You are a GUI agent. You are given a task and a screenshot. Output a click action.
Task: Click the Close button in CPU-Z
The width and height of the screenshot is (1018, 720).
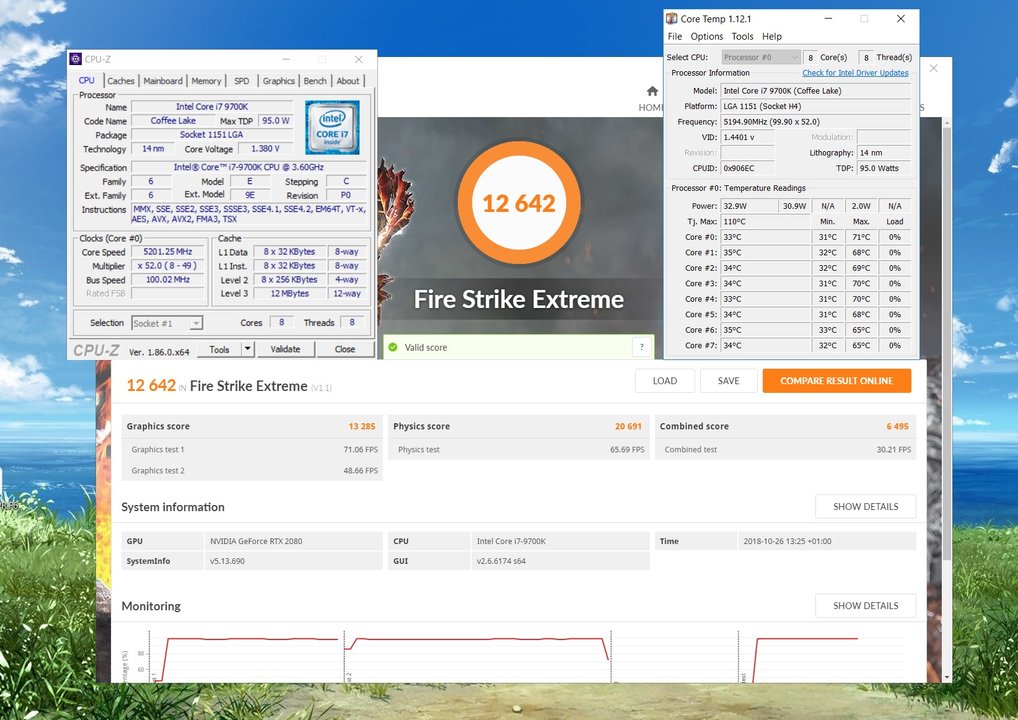pos(345,349)
